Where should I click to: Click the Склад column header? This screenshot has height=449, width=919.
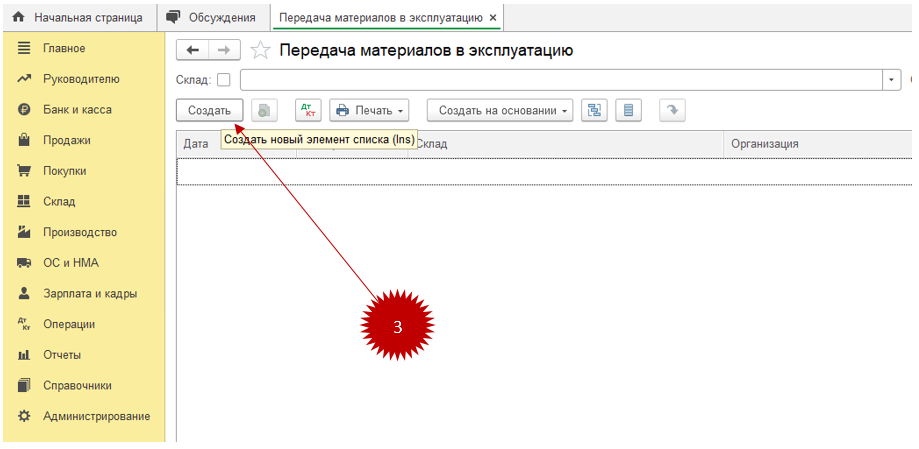(x=566, y=144)
